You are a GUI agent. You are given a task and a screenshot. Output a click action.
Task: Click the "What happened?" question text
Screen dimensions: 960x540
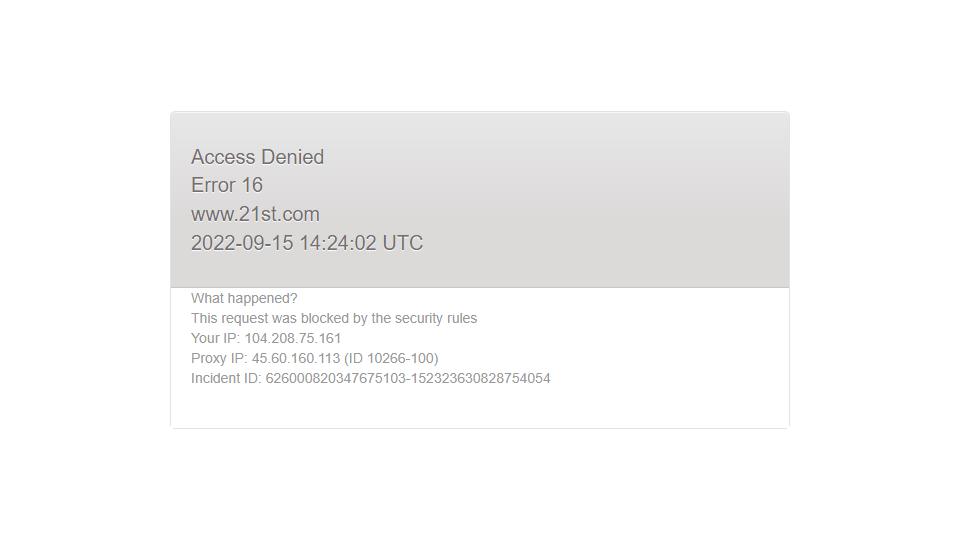coord(244,298)
